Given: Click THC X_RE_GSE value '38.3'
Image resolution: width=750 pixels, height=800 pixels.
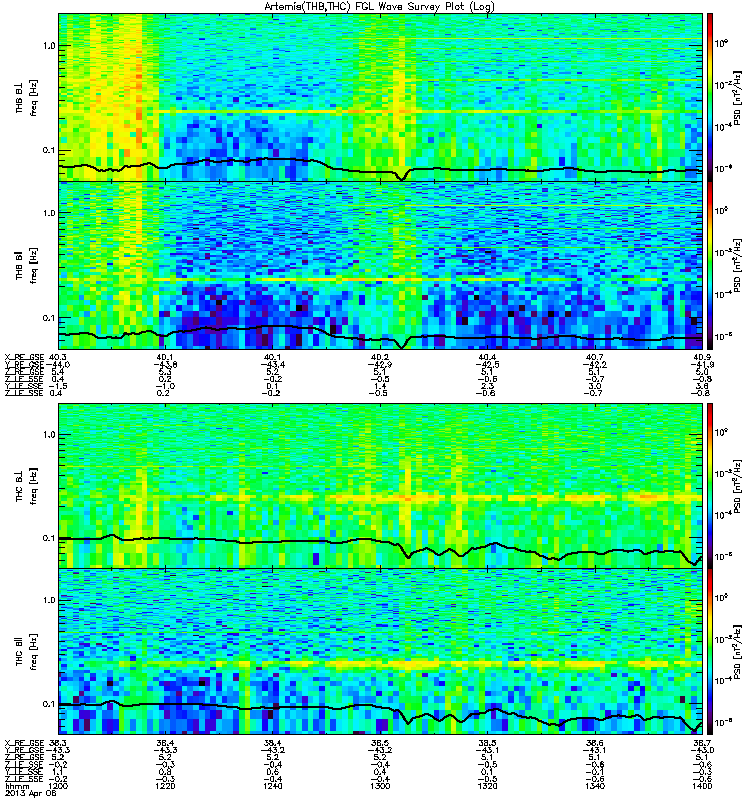Looking at the screenshot, I should [x=57, y=743].
